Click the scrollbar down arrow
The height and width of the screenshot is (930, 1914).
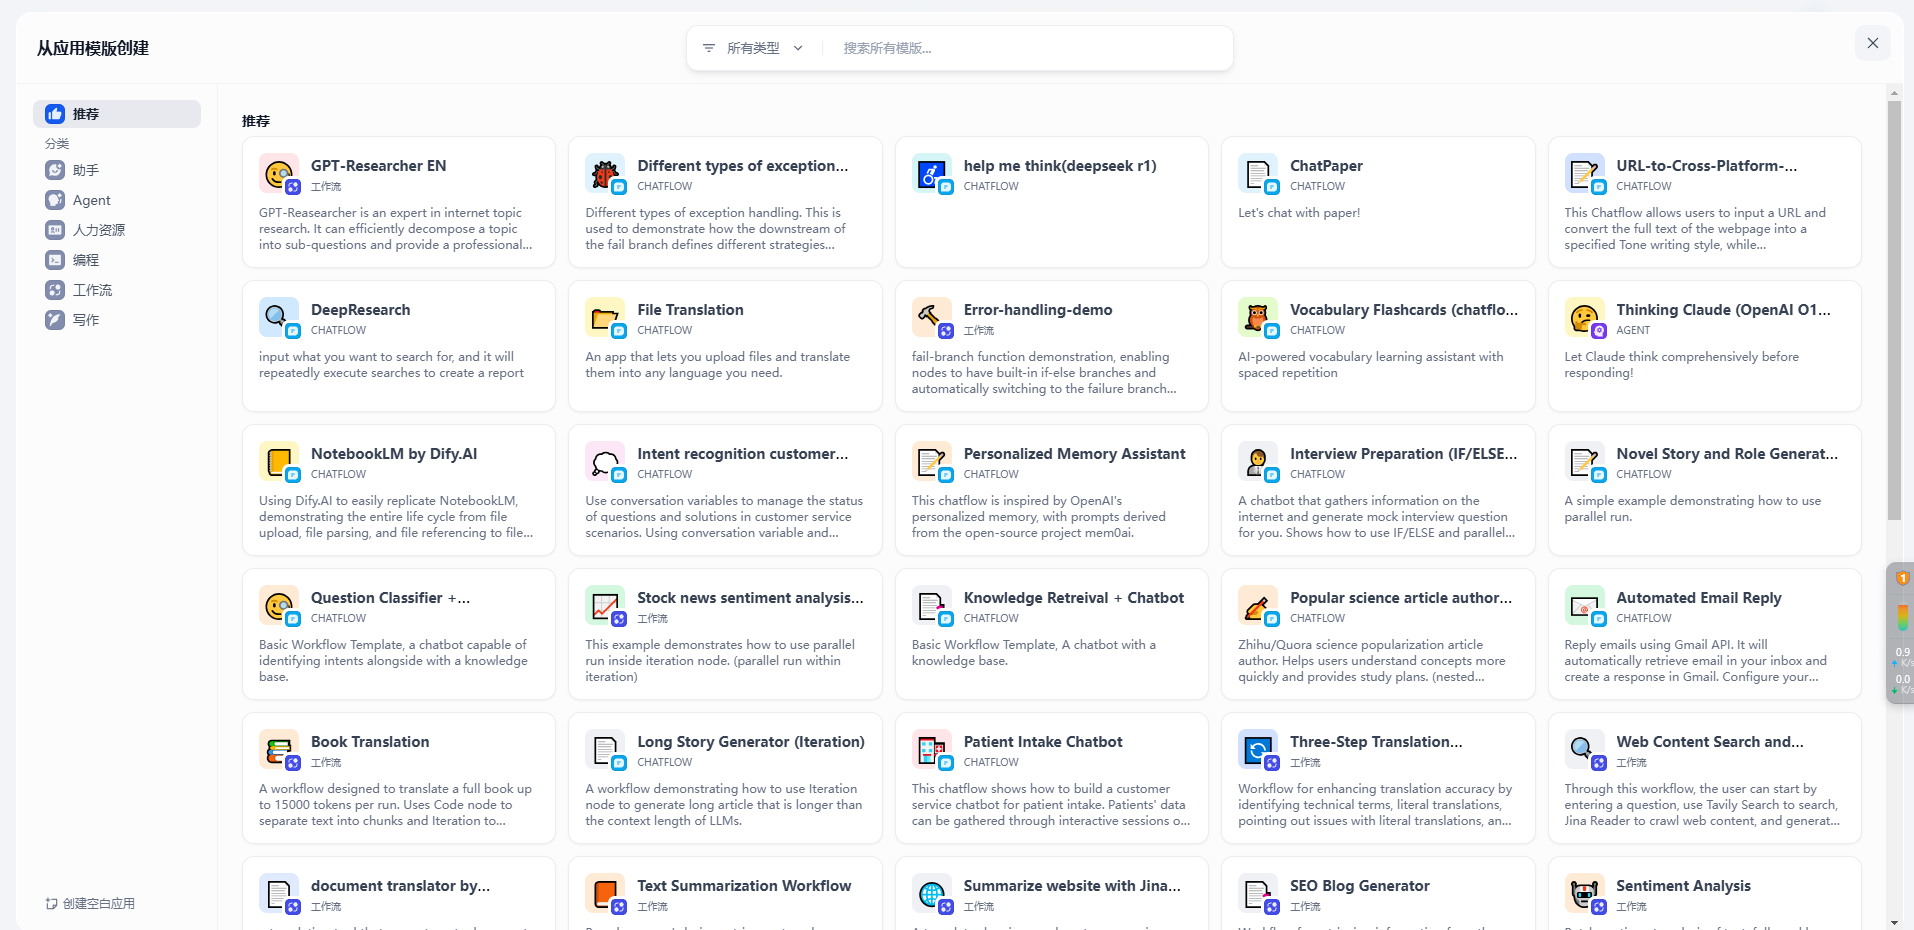1894,922
